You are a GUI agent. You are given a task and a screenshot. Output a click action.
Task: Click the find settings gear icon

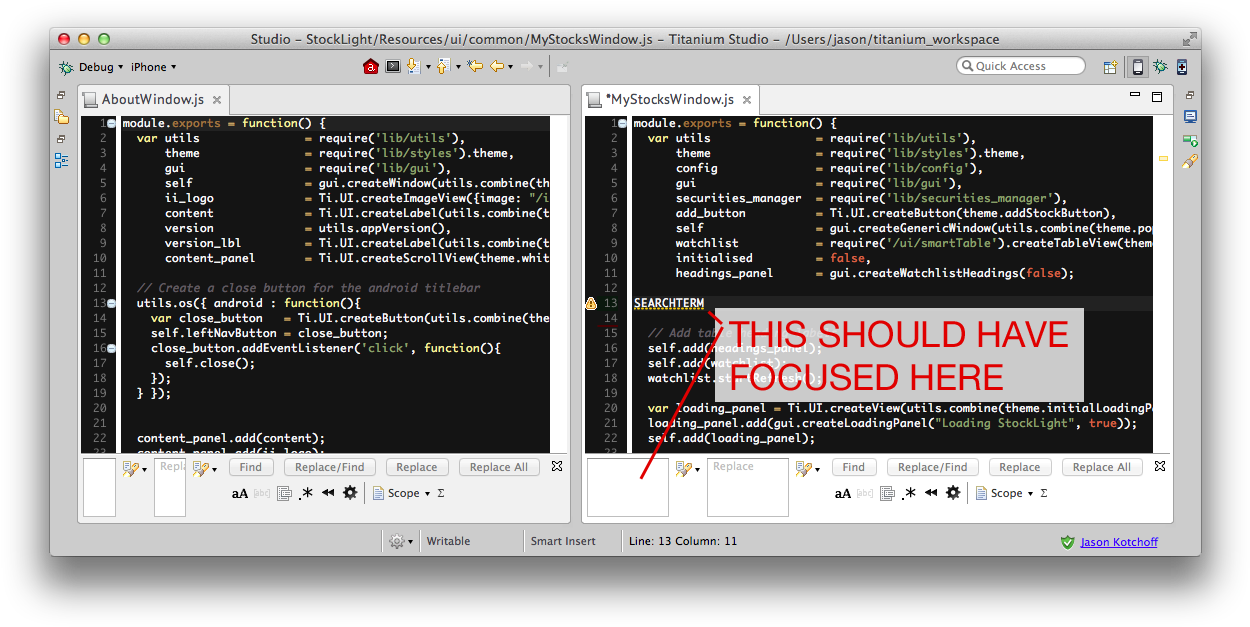tap(953, 492)
